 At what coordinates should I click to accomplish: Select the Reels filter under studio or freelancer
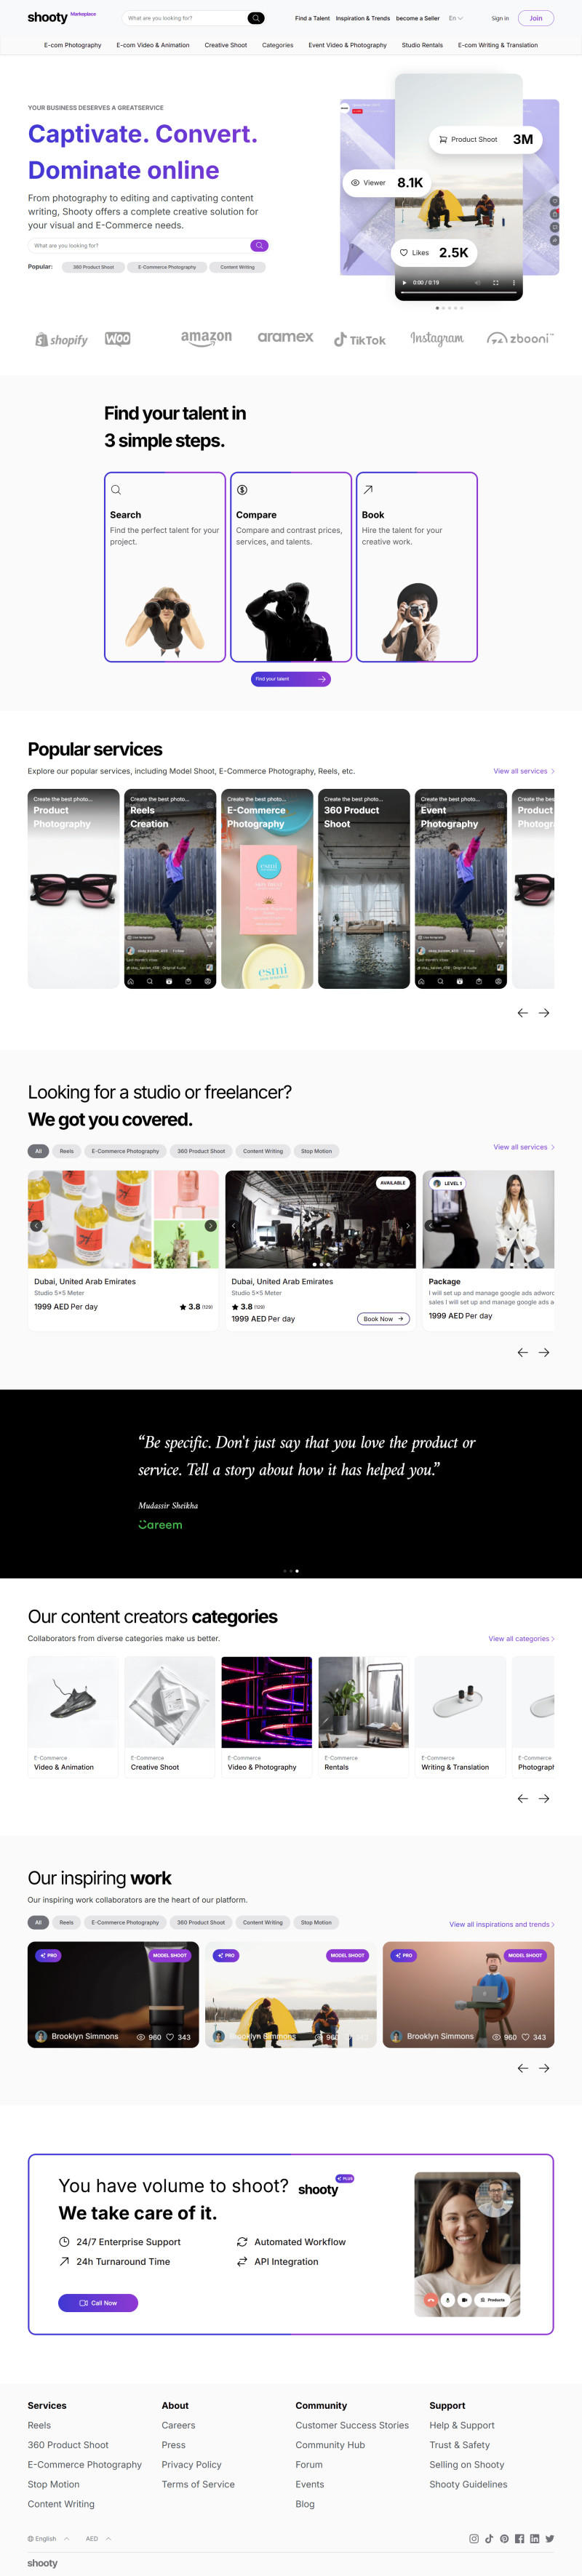pos(67,1151)
